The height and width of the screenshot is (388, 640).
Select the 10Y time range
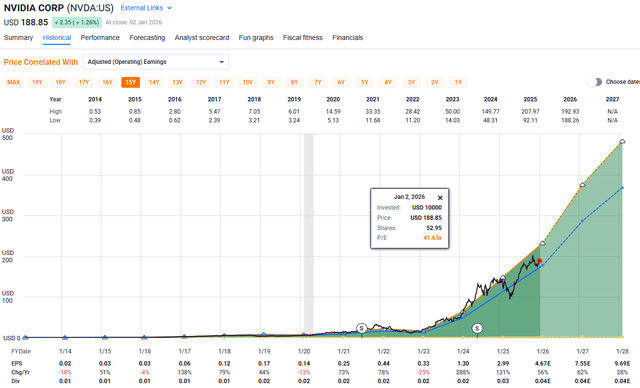coord(248,82)
